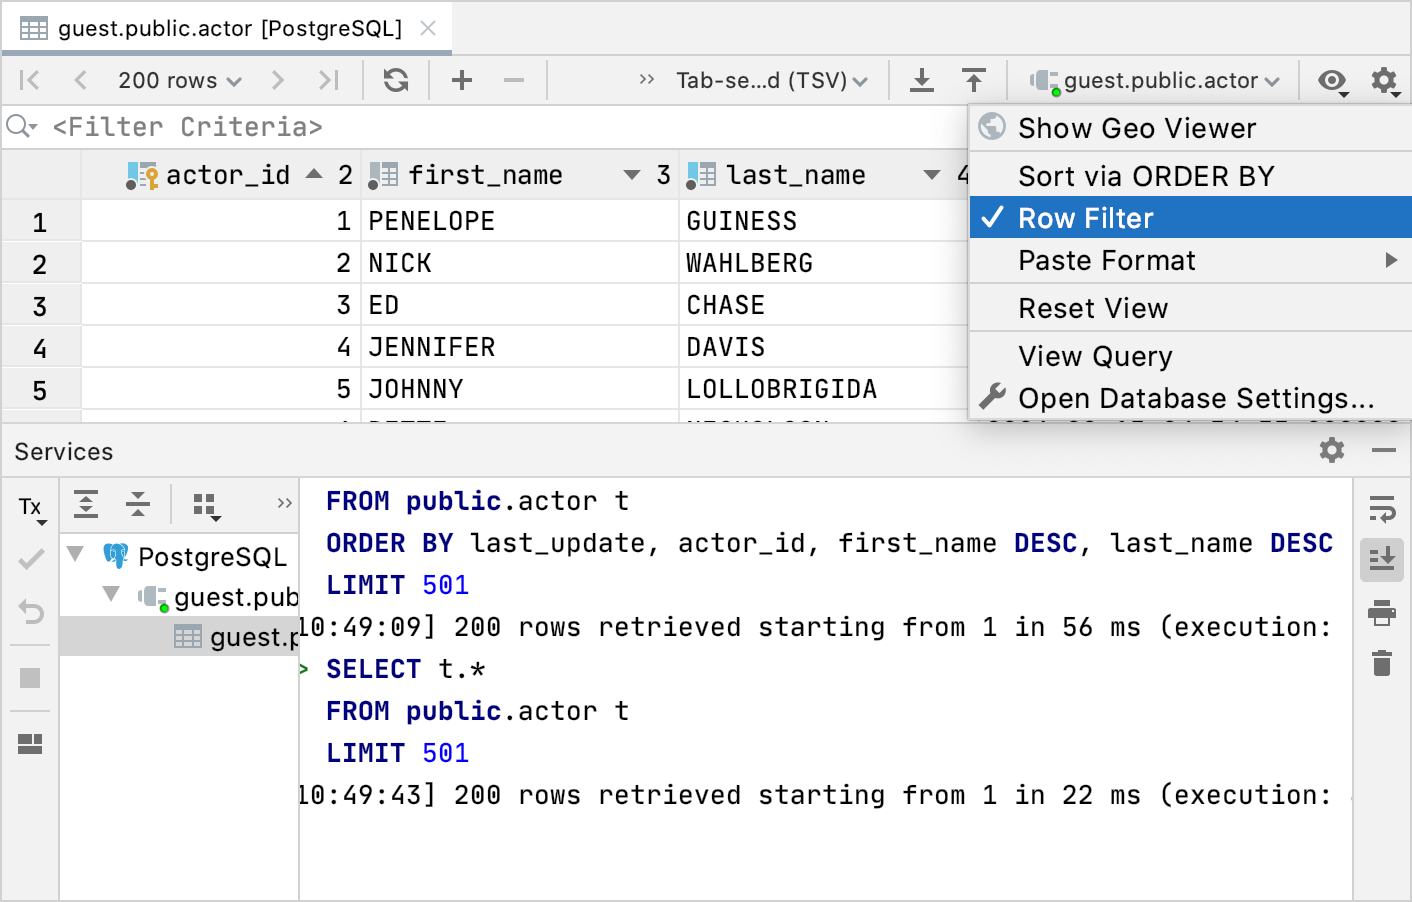Select Sort via ORDER BY menu item

pos(1146,176)
